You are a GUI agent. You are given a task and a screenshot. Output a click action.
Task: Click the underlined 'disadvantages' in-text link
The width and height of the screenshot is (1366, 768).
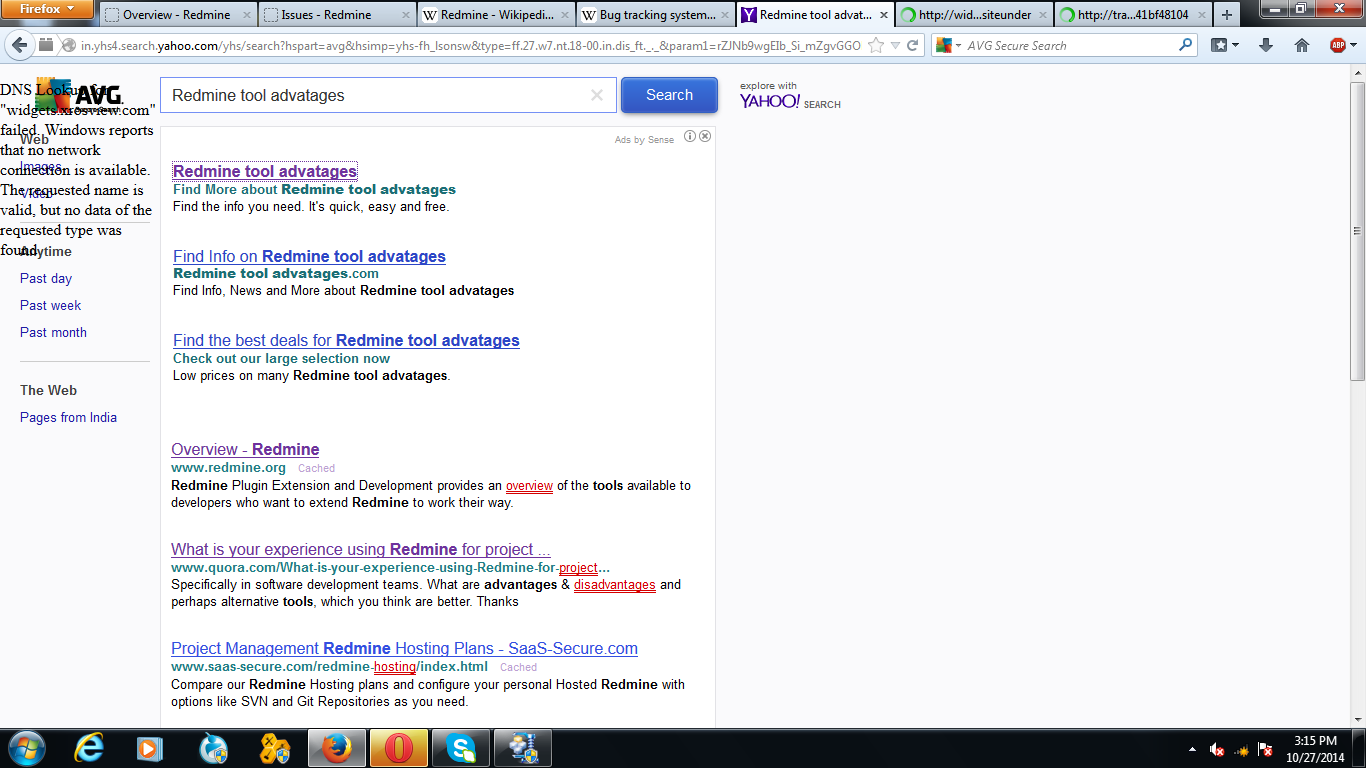tap(615, 585)
